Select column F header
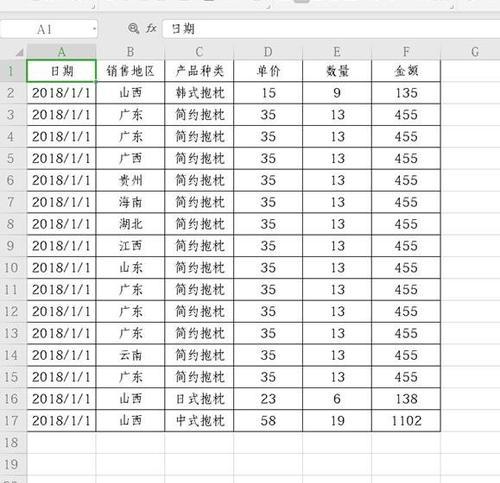The height and width of the screenshot is (483, 500). 406,52
